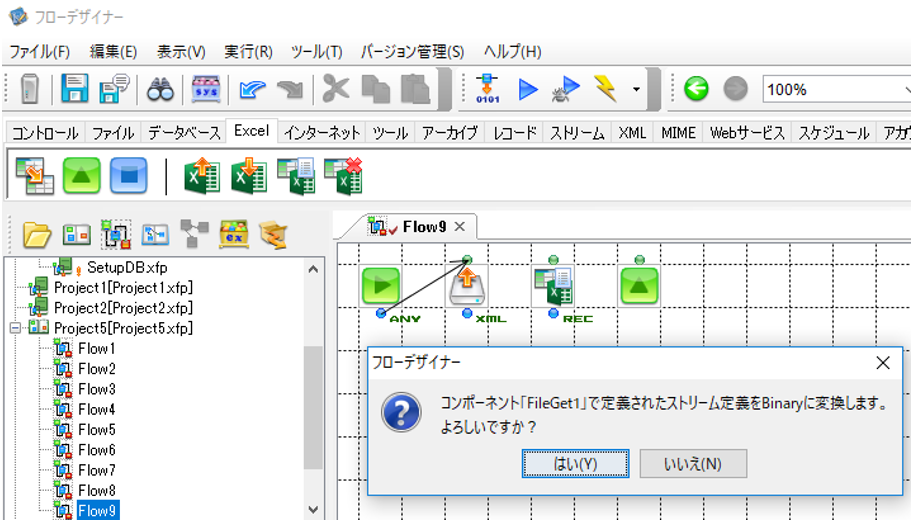Switch to the コントロール palette tab
Screen dimensions: 914x521
tap(45, 133)
